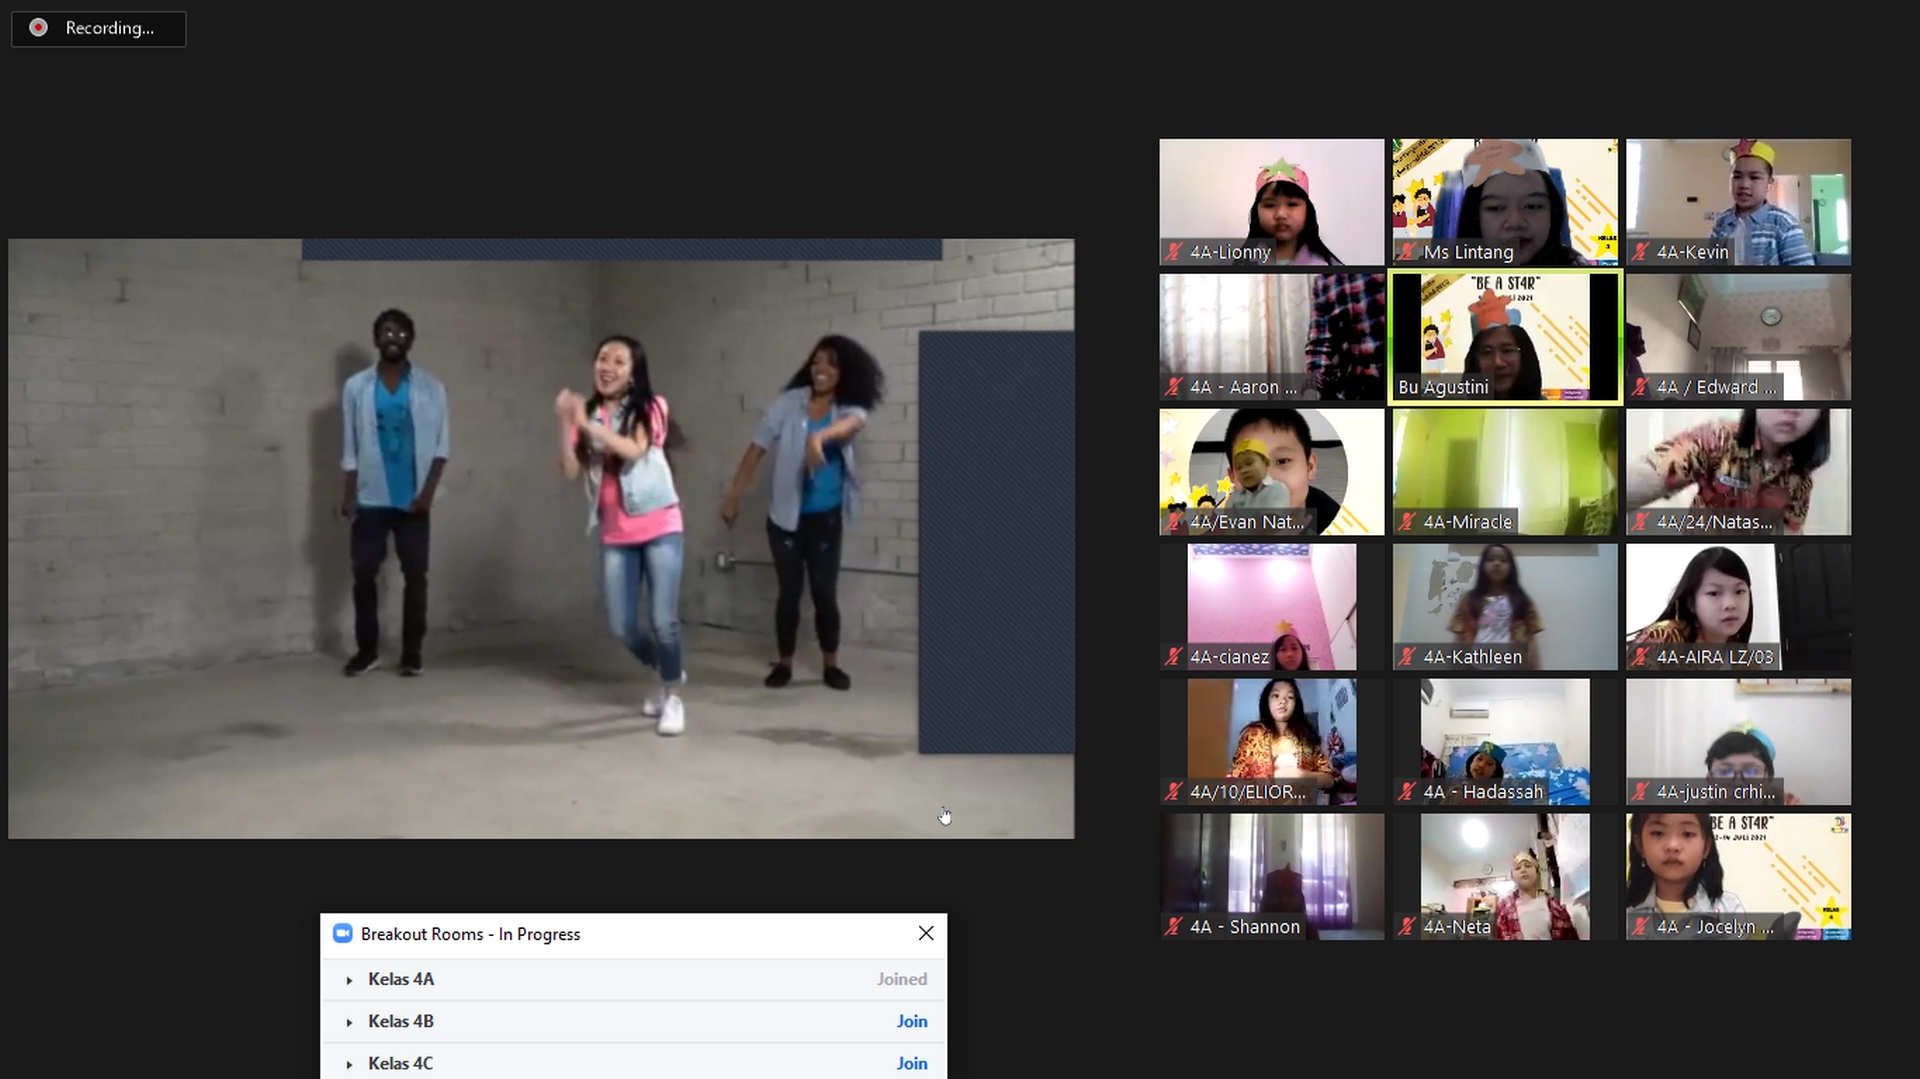Join the Kelas 4B breakout room
Viewport: 1920px width, 1079px height.
tap(911, 1021)
